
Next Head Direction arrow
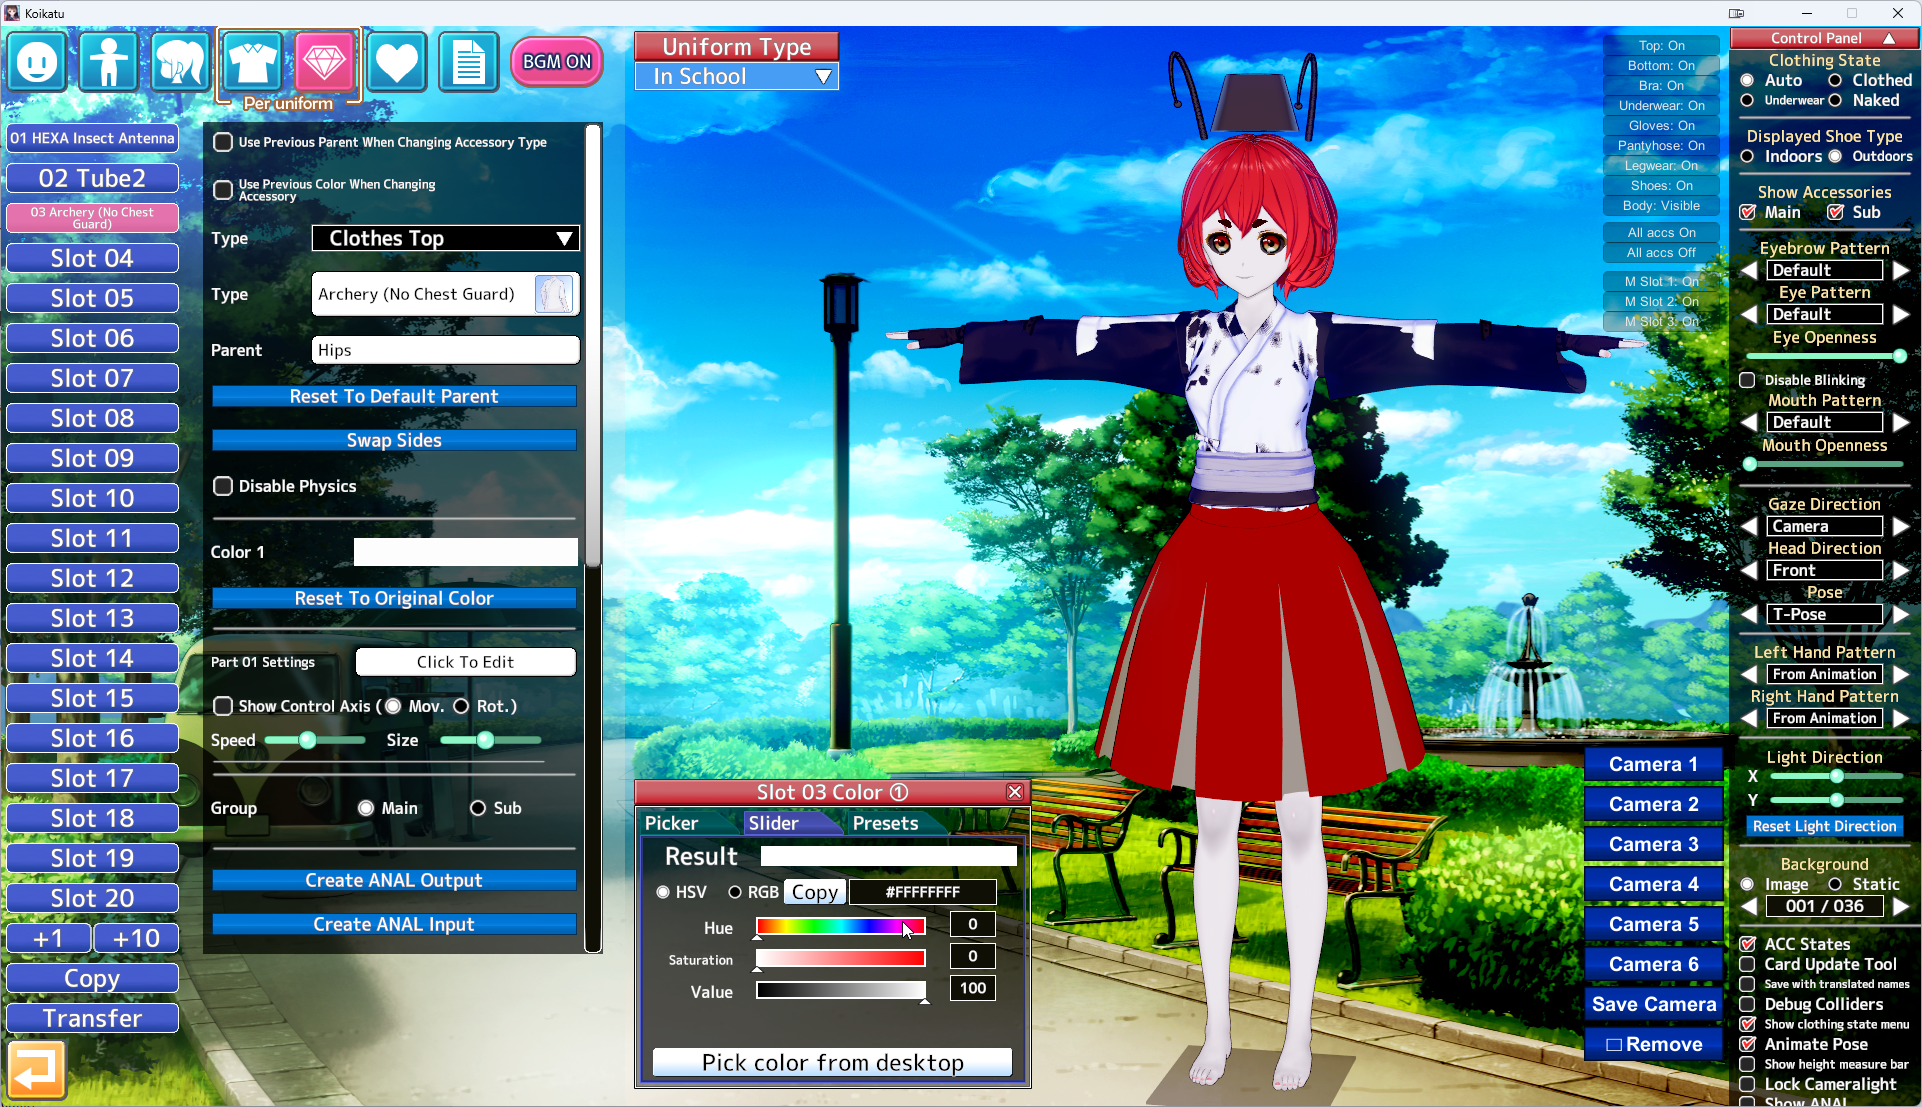[x=1900, y=570]
